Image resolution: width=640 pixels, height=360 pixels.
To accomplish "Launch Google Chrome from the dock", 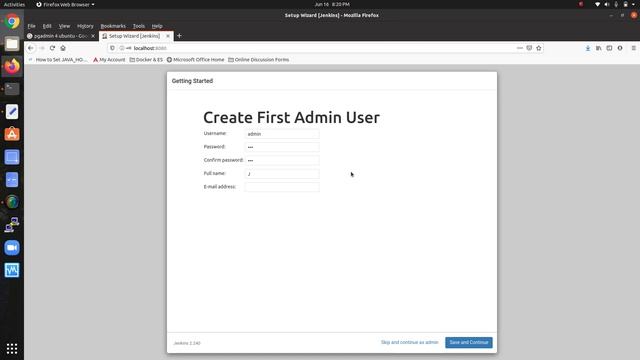I will (x=12, y=21).
